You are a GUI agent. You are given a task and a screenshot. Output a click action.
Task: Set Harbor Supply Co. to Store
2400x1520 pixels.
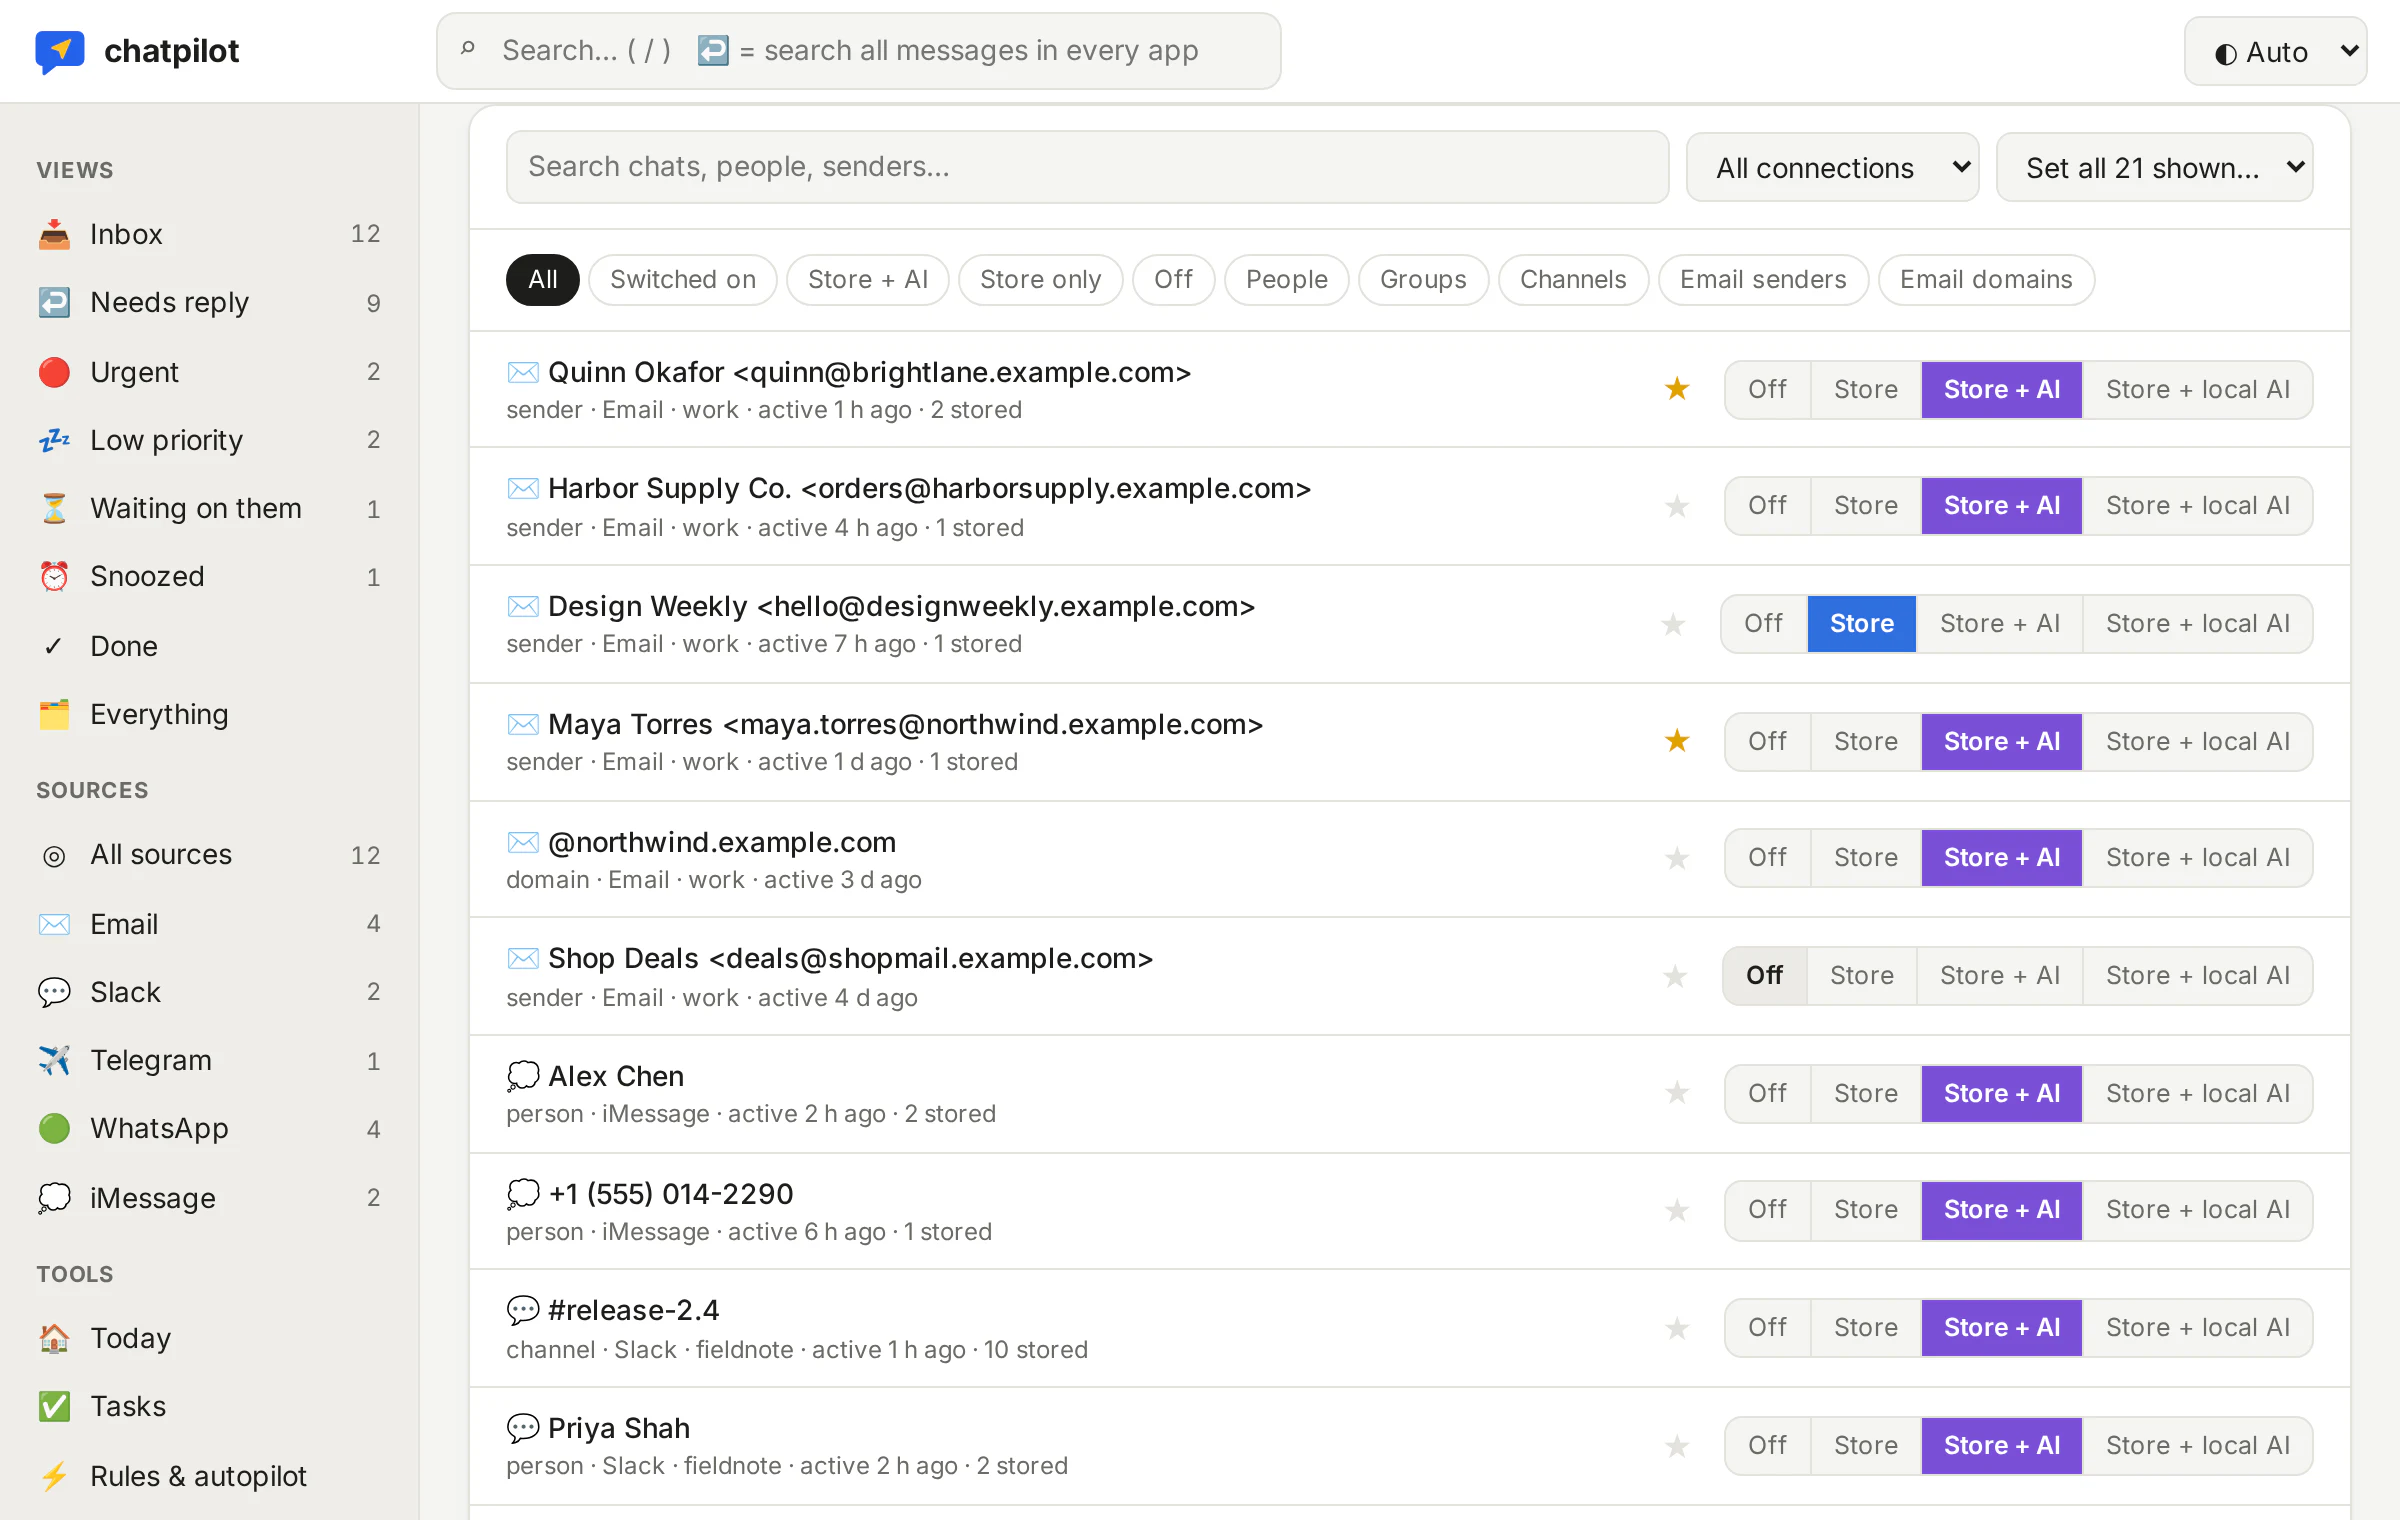coord(1865,506)
